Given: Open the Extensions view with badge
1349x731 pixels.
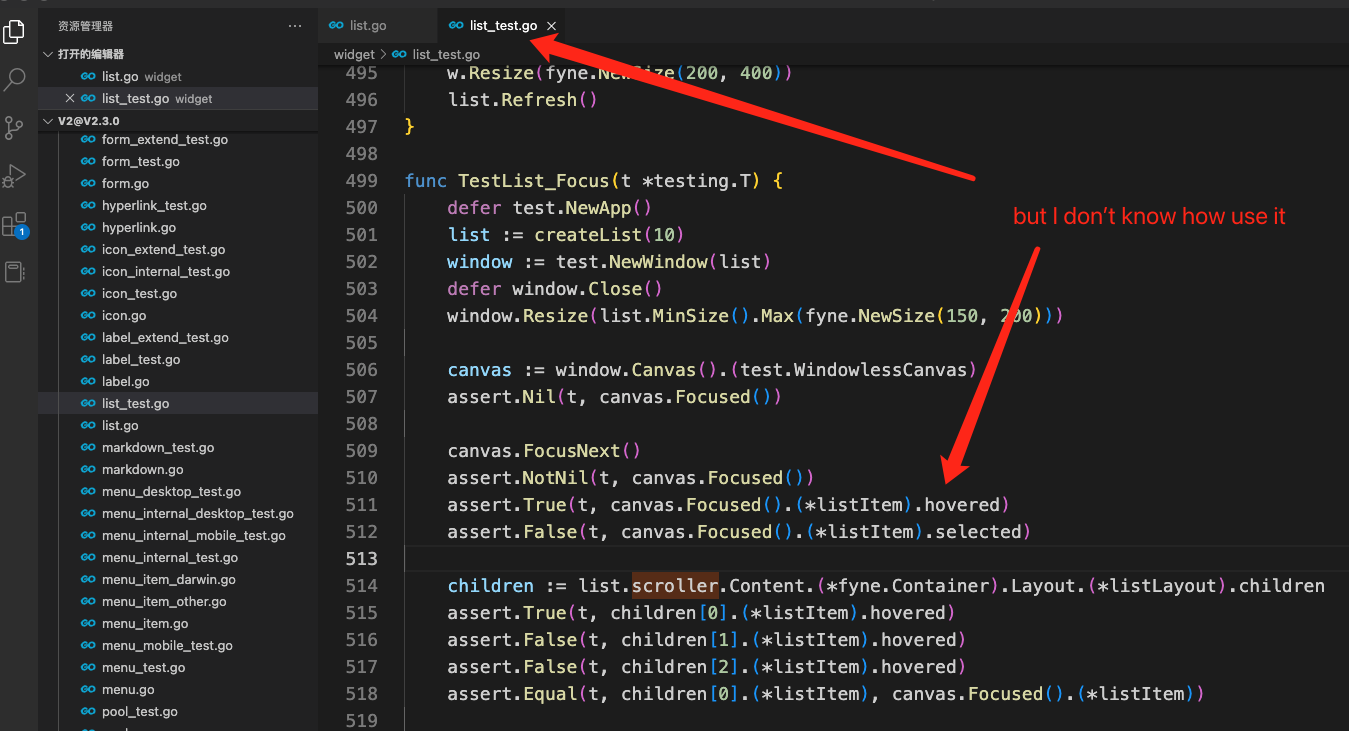Looking at the screenshot, I should click(x=14, y=225).
